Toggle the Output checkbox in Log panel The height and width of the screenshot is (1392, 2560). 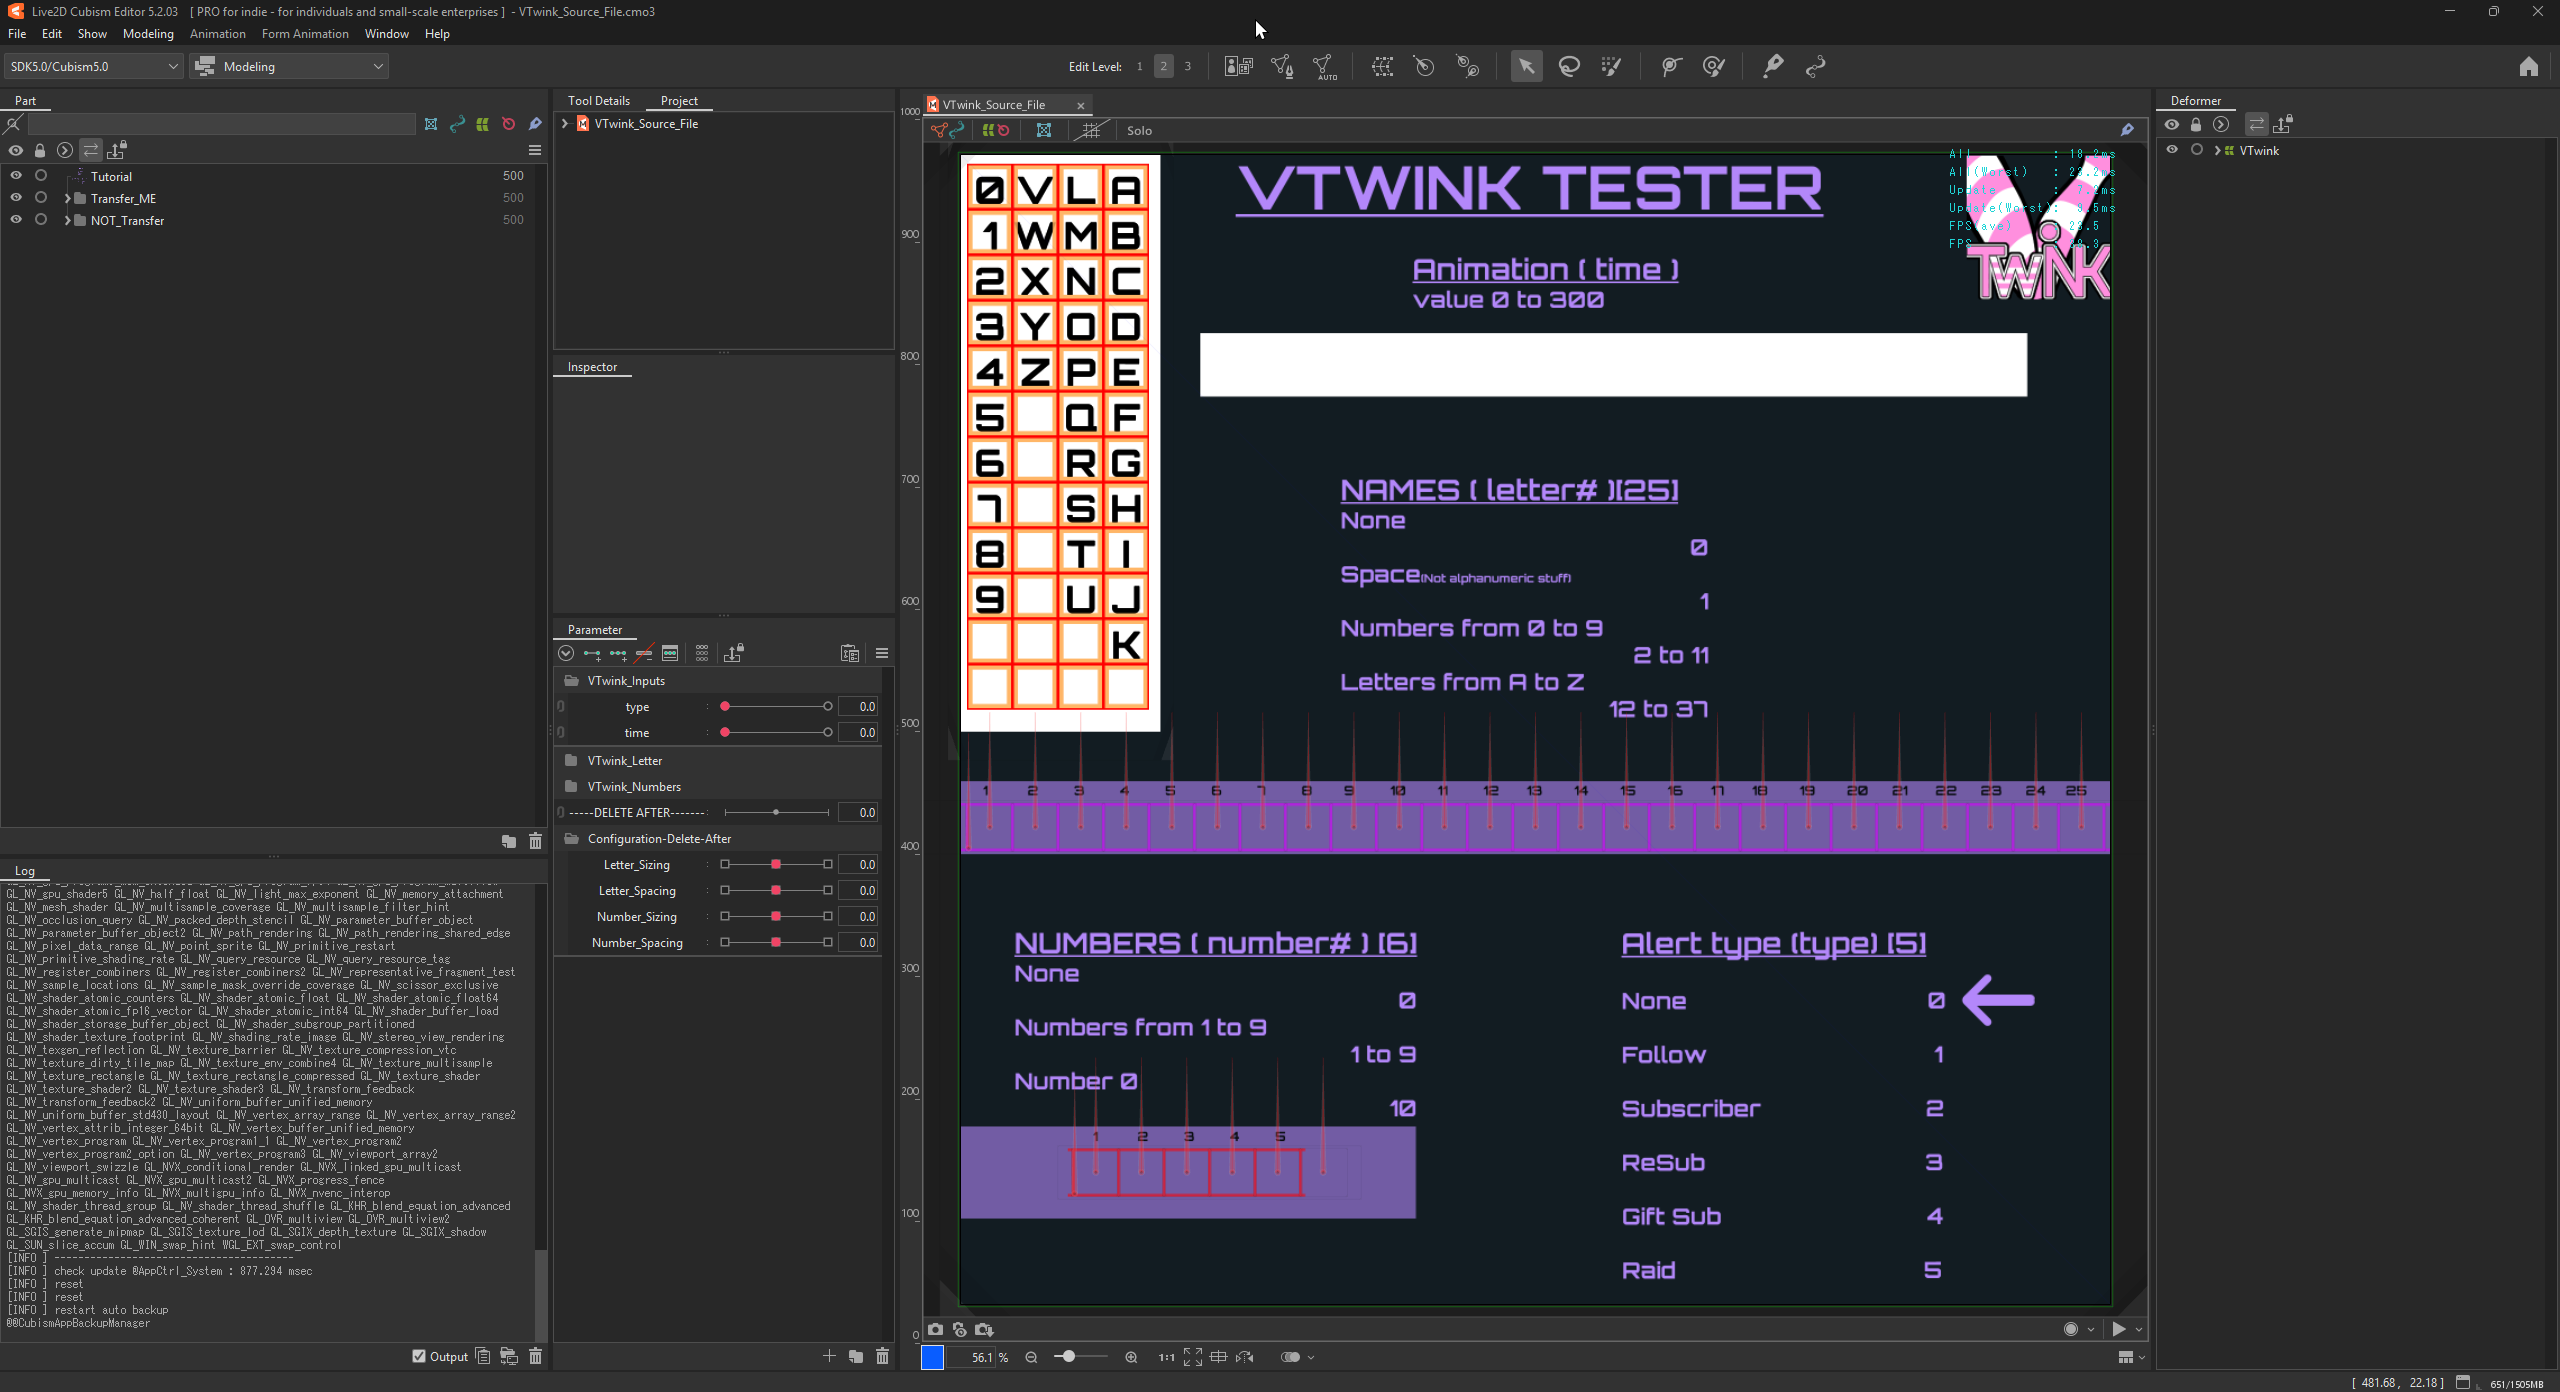click(x=419, y=1356)
